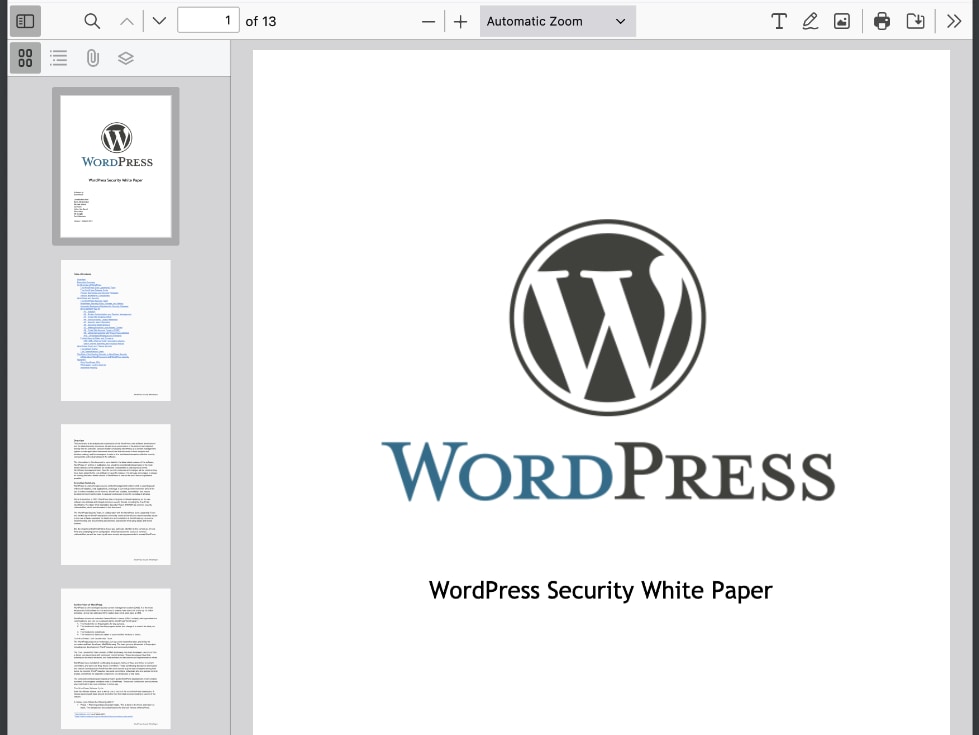This screenshot has width=979, height=735.
Task: Zoom in with the plus button
Action: [460, 22]
